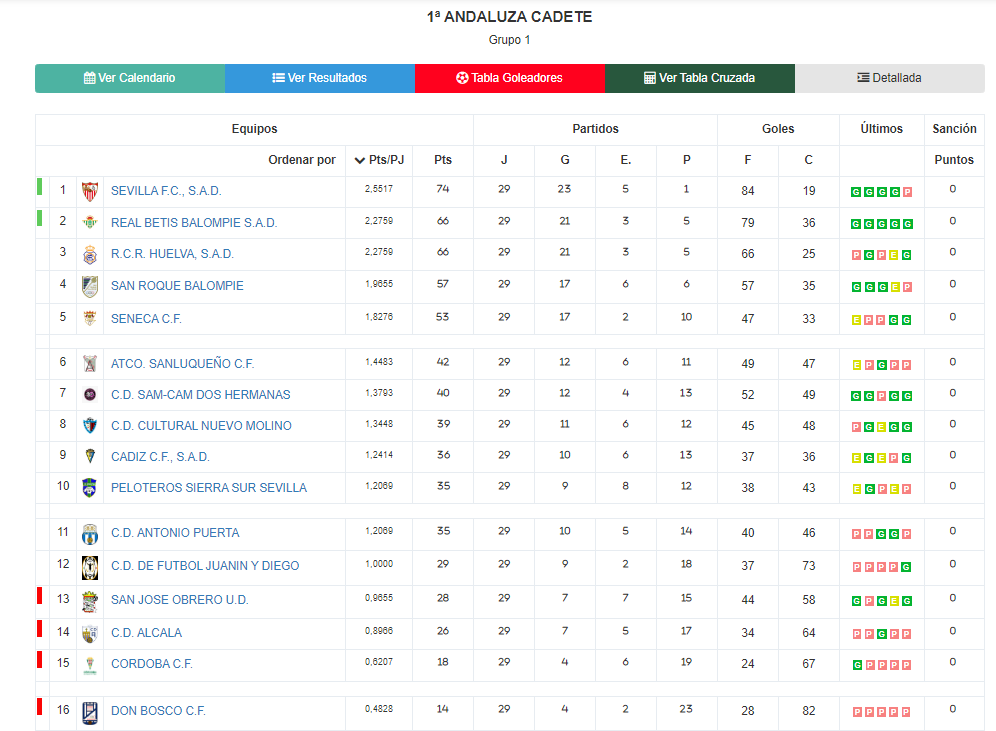Click the Cadiz C.F. crest
Screen dimensions: 996x731
pos(90,456)
